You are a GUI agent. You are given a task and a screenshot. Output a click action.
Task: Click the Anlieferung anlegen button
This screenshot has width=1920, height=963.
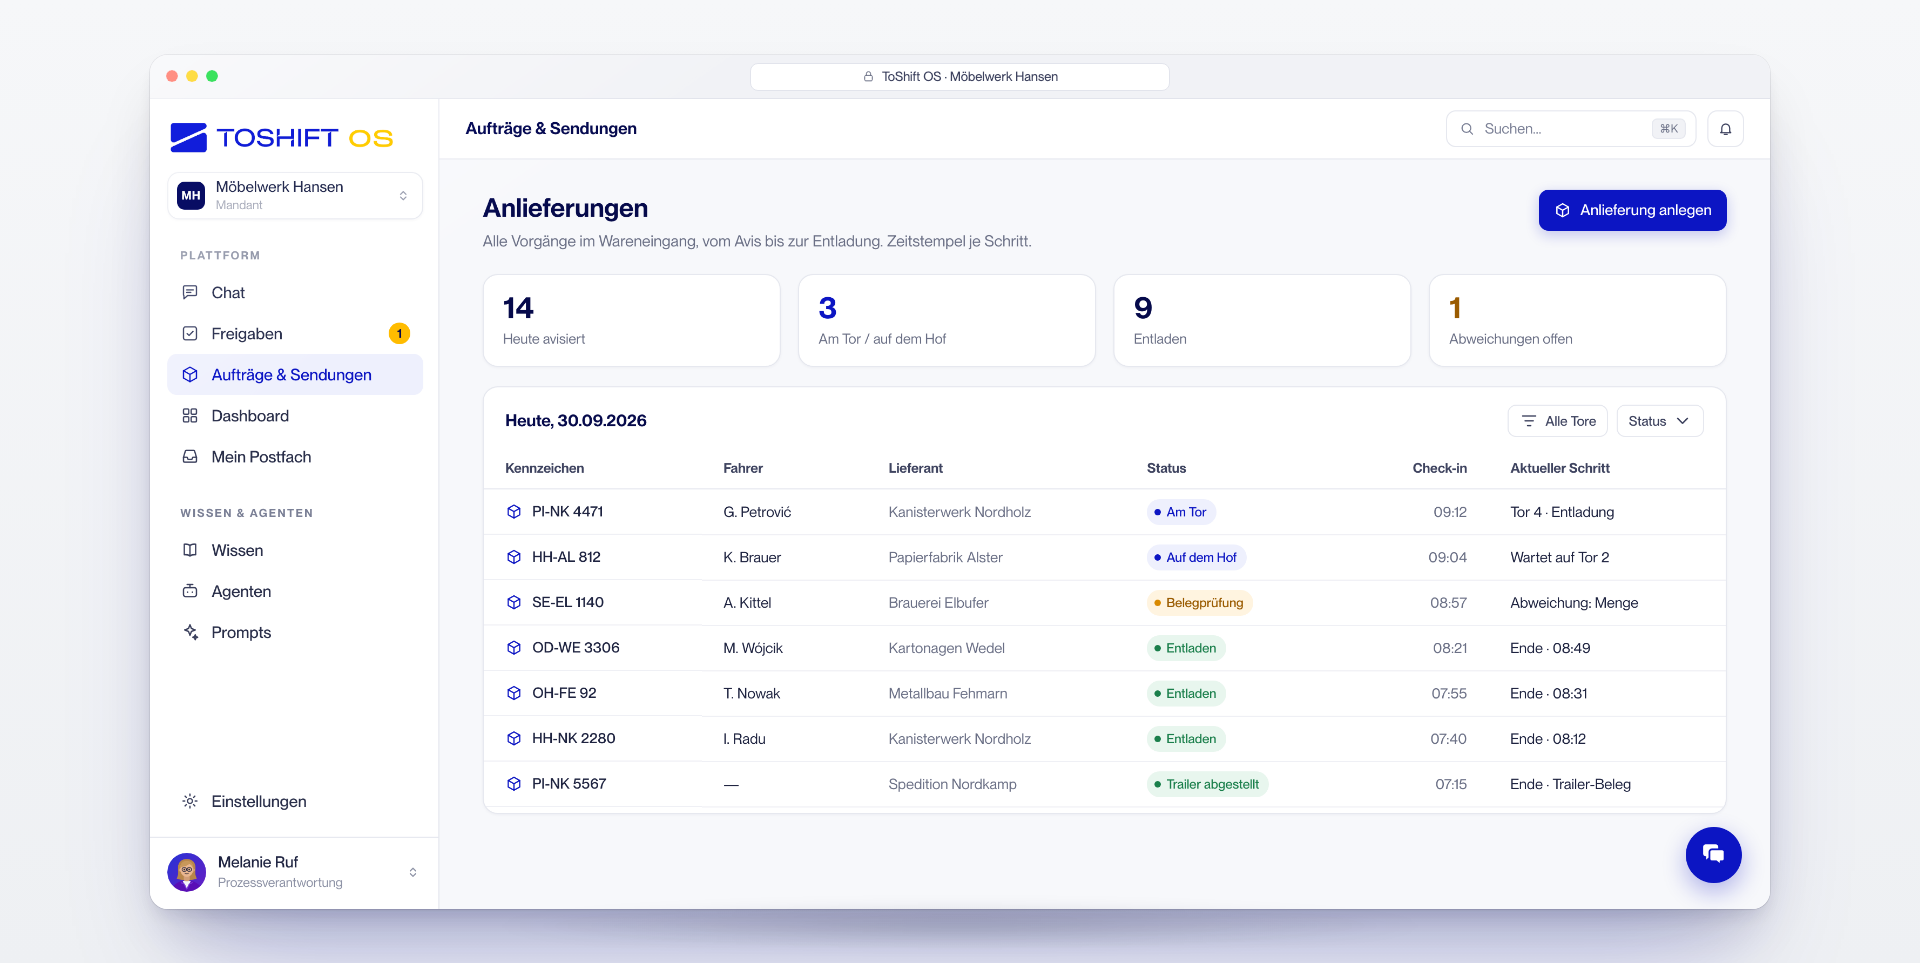[x=1632, y=210]
